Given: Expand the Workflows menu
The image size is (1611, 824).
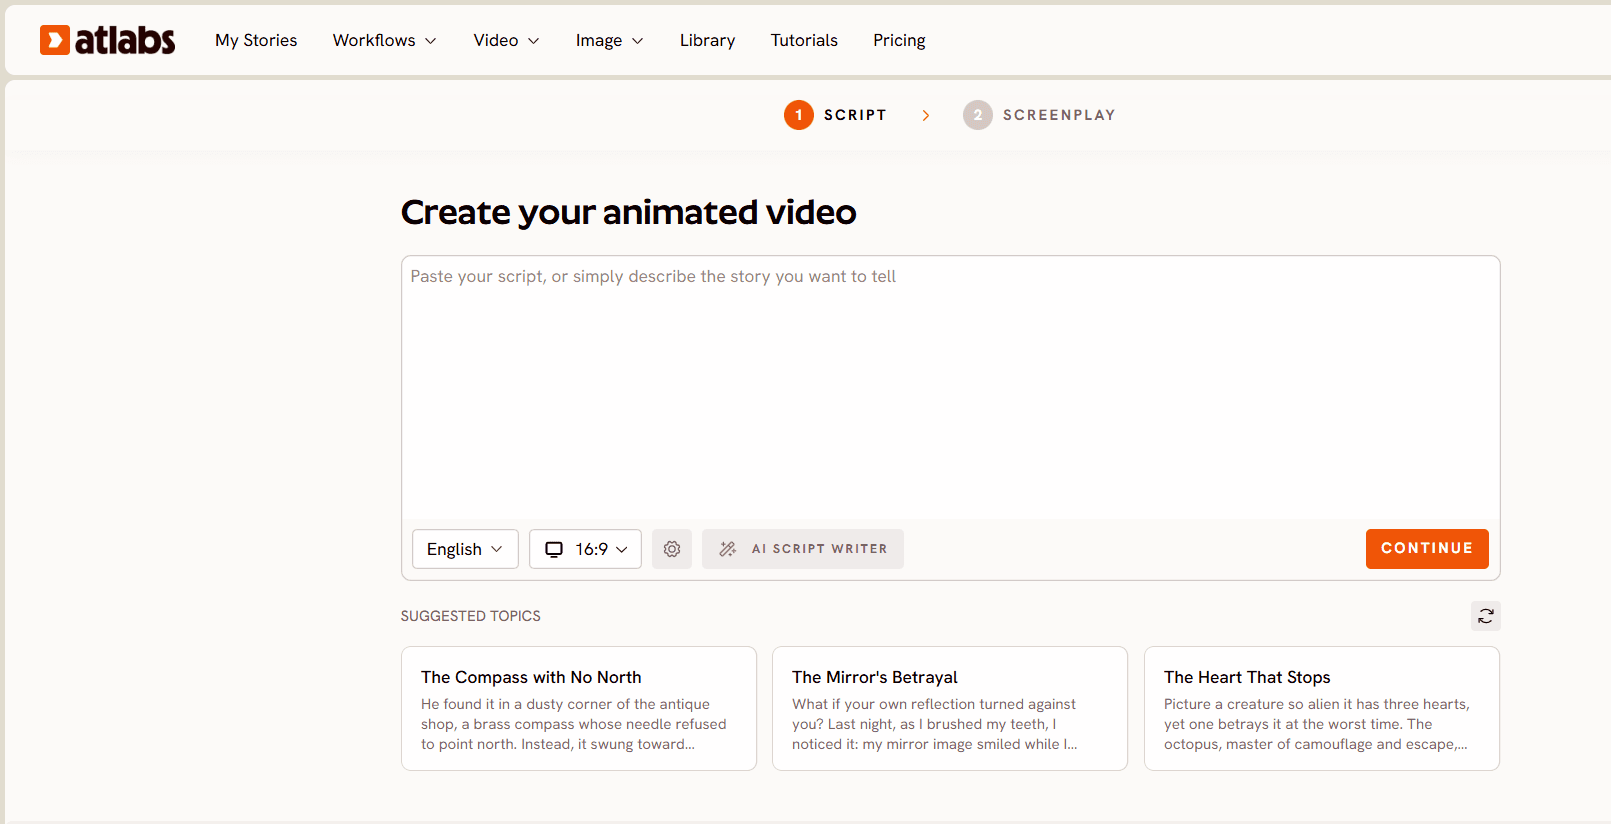Looking at the screenshot, I should (x=385, y=40).
